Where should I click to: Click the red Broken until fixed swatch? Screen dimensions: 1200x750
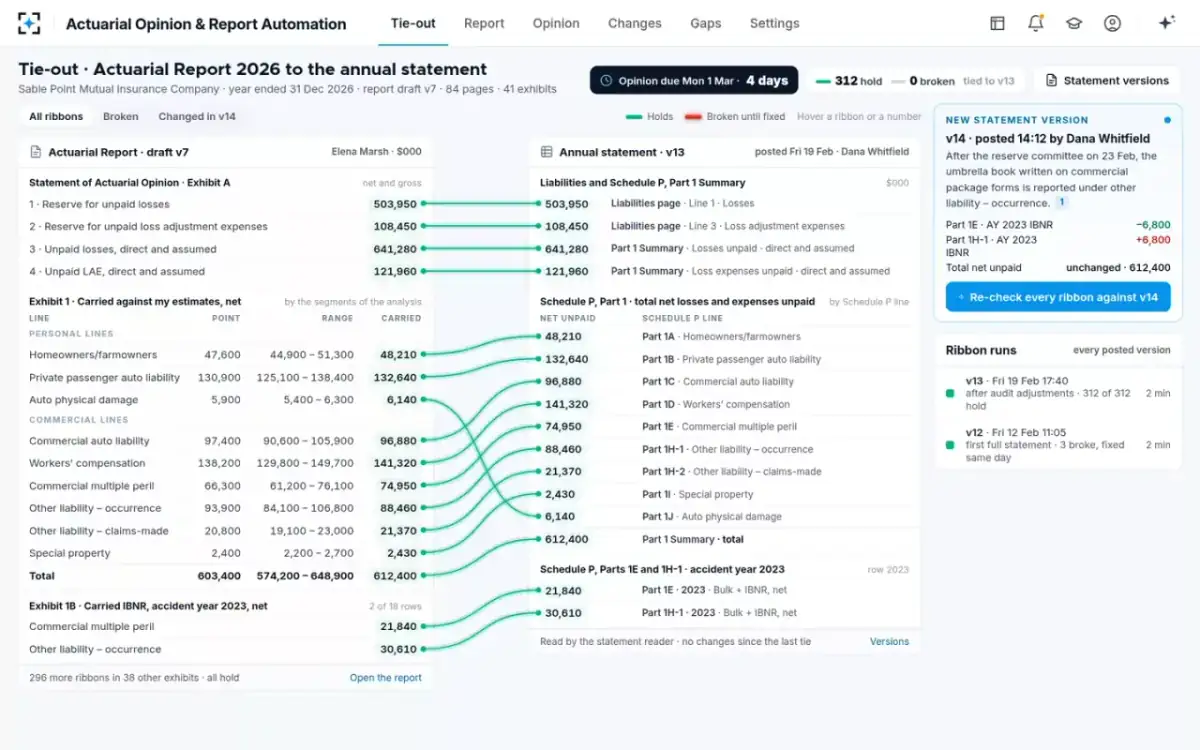(692, 117)
